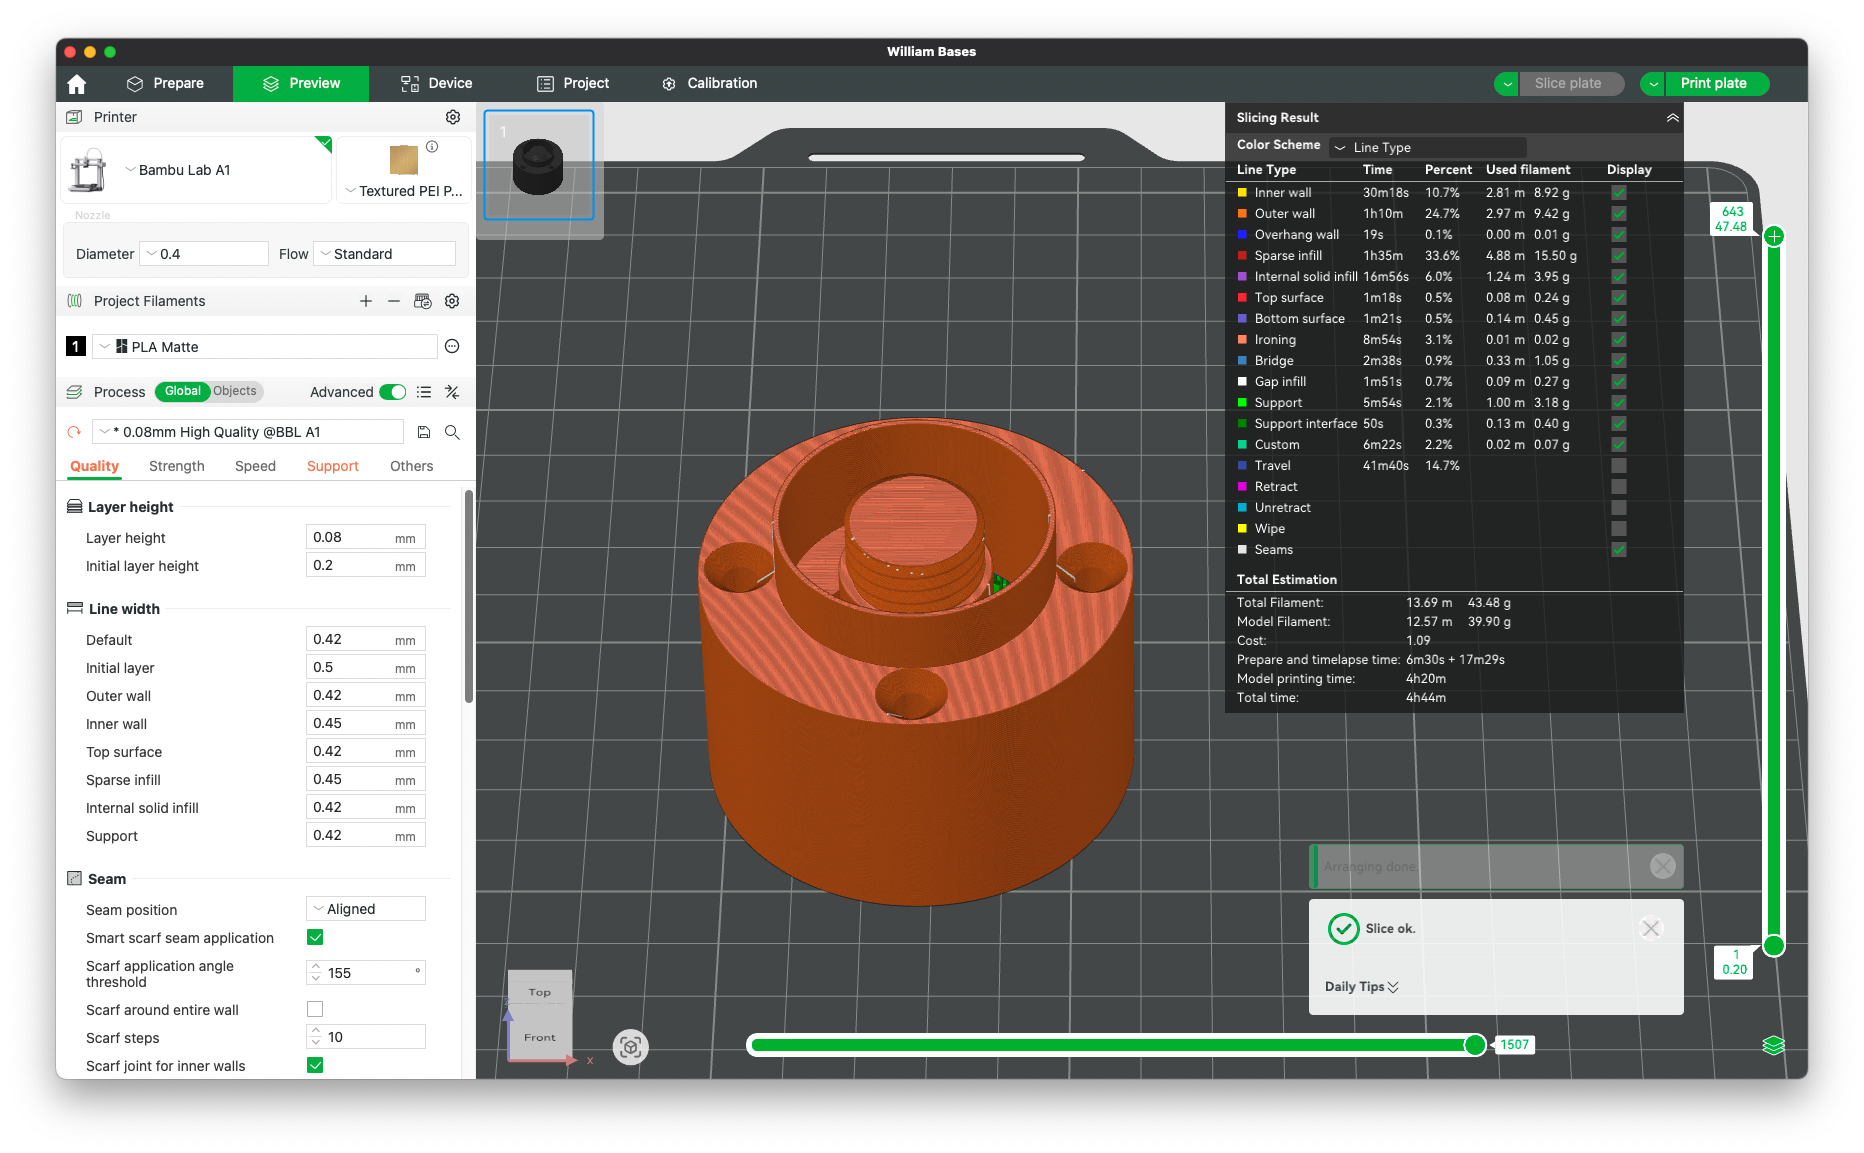This screenshot has height=1153, width=1864.
Task: Save the process preset
Action: [424, 432]
